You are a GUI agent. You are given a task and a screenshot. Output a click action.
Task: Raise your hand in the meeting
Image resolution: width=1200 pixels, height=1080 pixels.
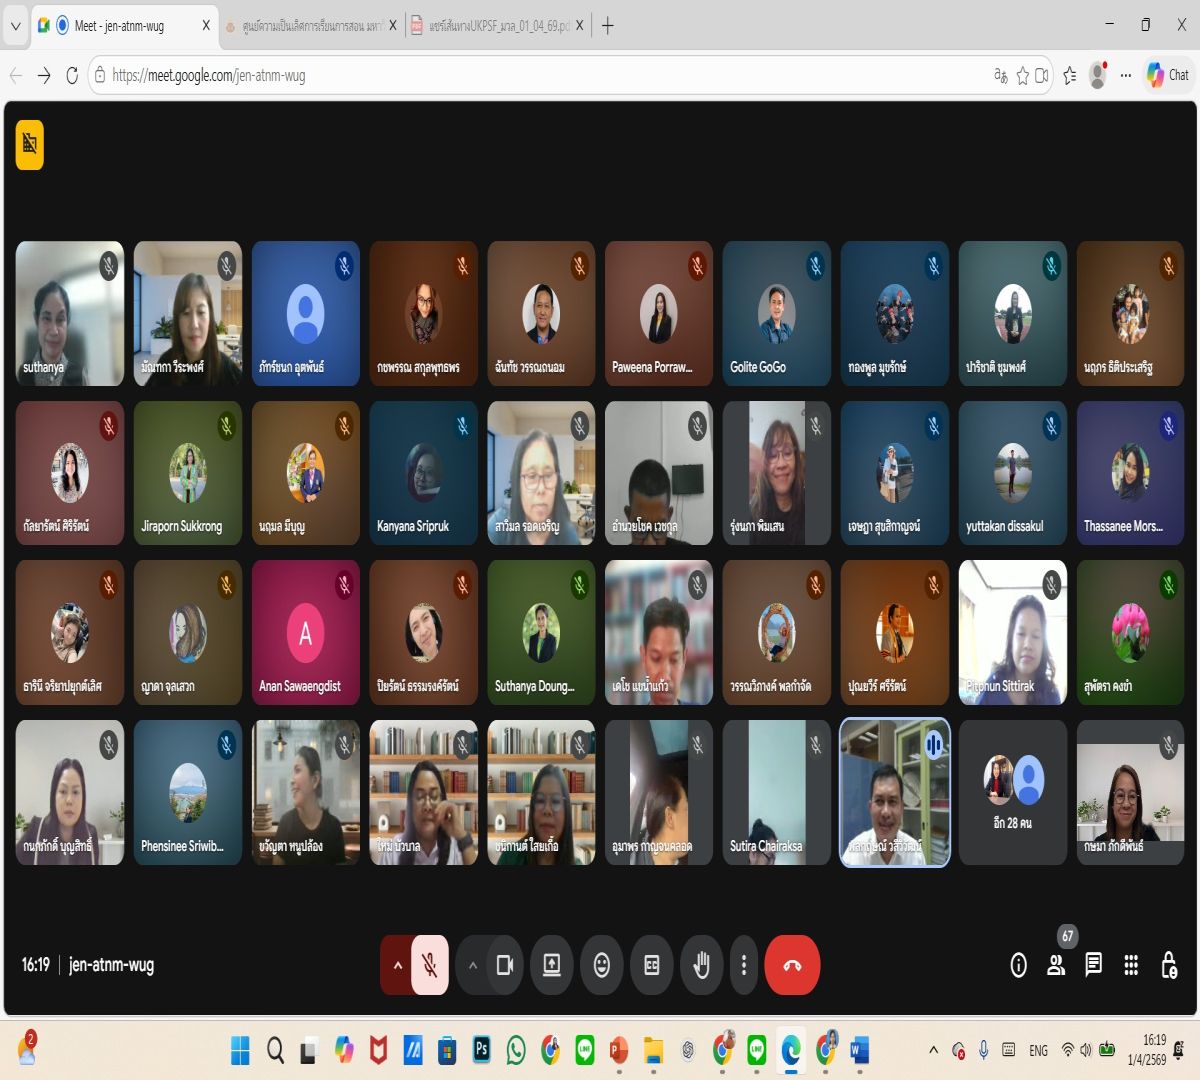tap(701, 965)
